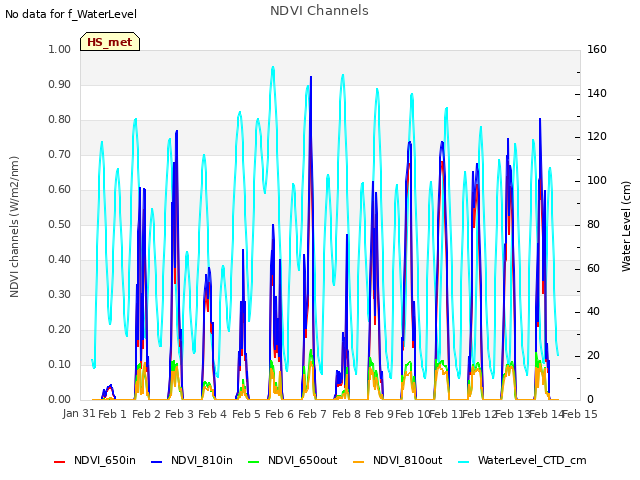
Task: Click the 0.20 left axis label
Action: [x=60, y=329]
